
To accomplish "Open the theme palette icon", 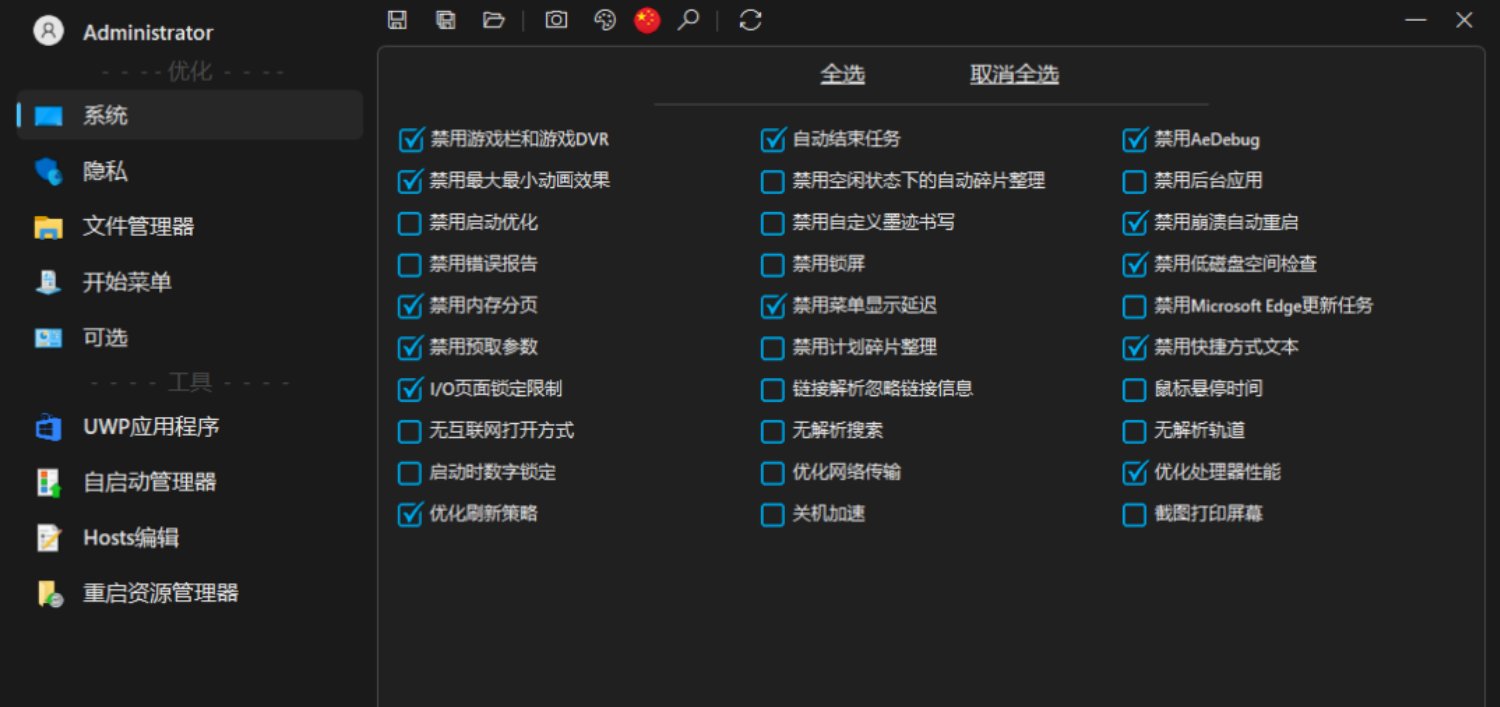I will [x=603, y=19].
